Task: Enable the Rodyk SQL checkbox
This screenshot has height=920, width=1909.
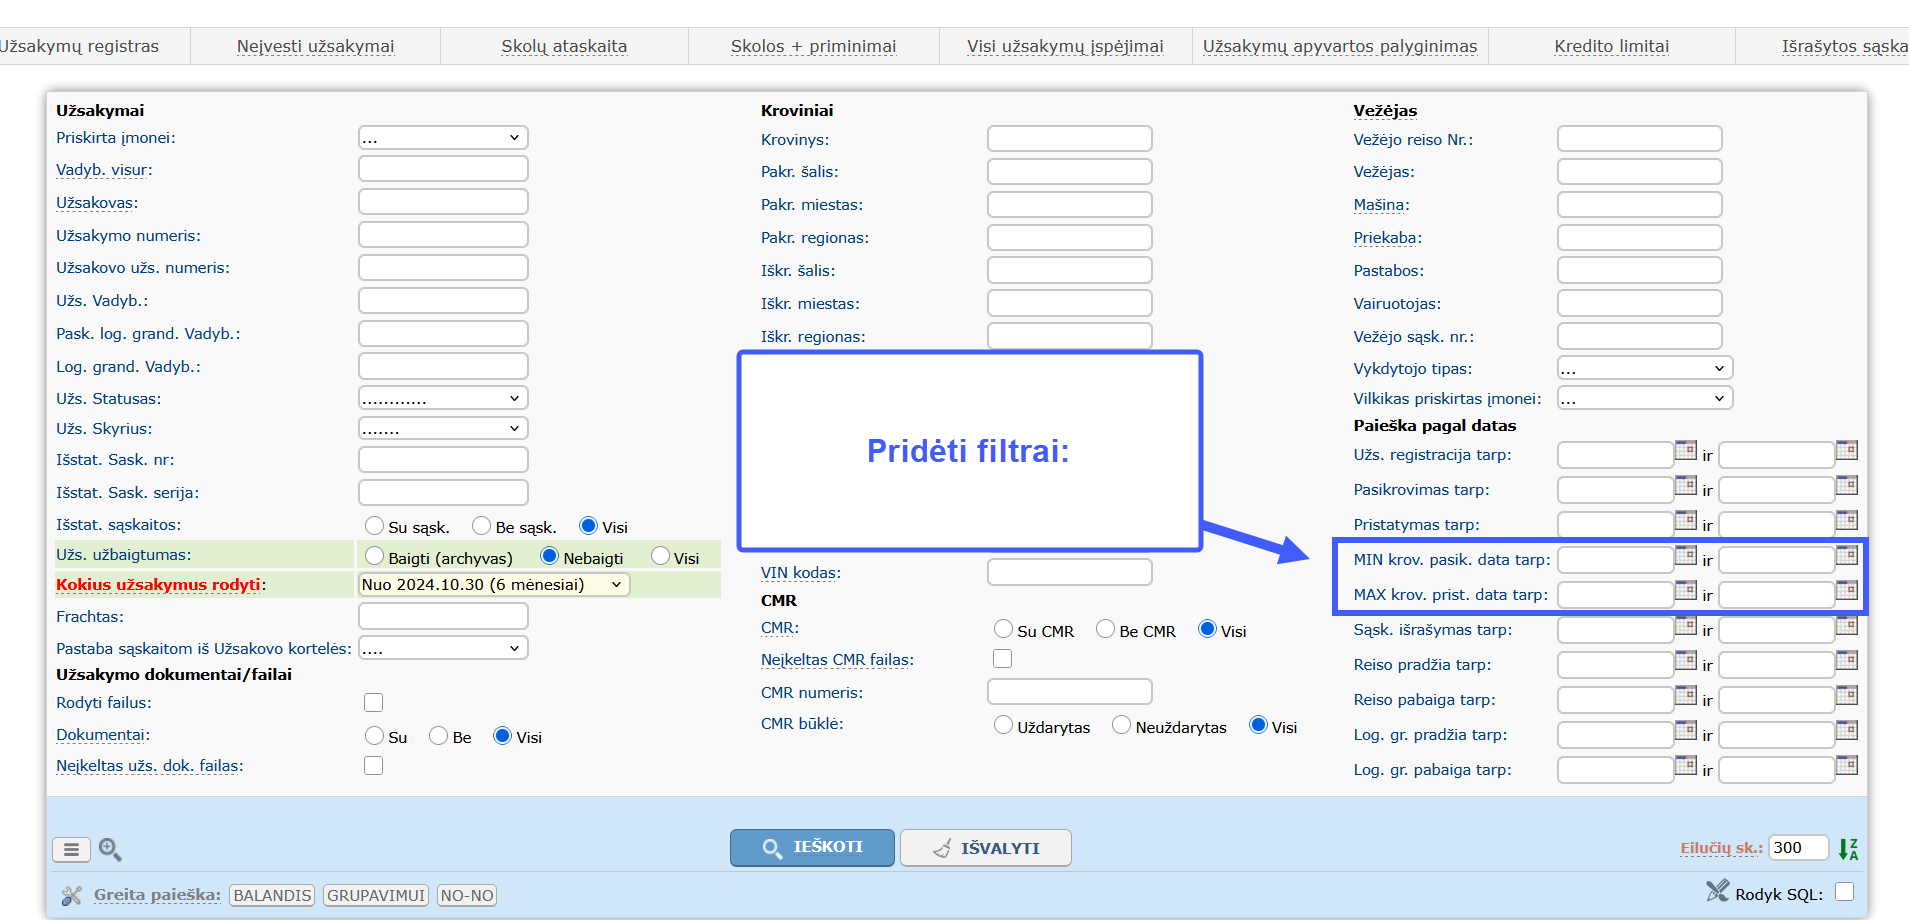Action: 1845,891
